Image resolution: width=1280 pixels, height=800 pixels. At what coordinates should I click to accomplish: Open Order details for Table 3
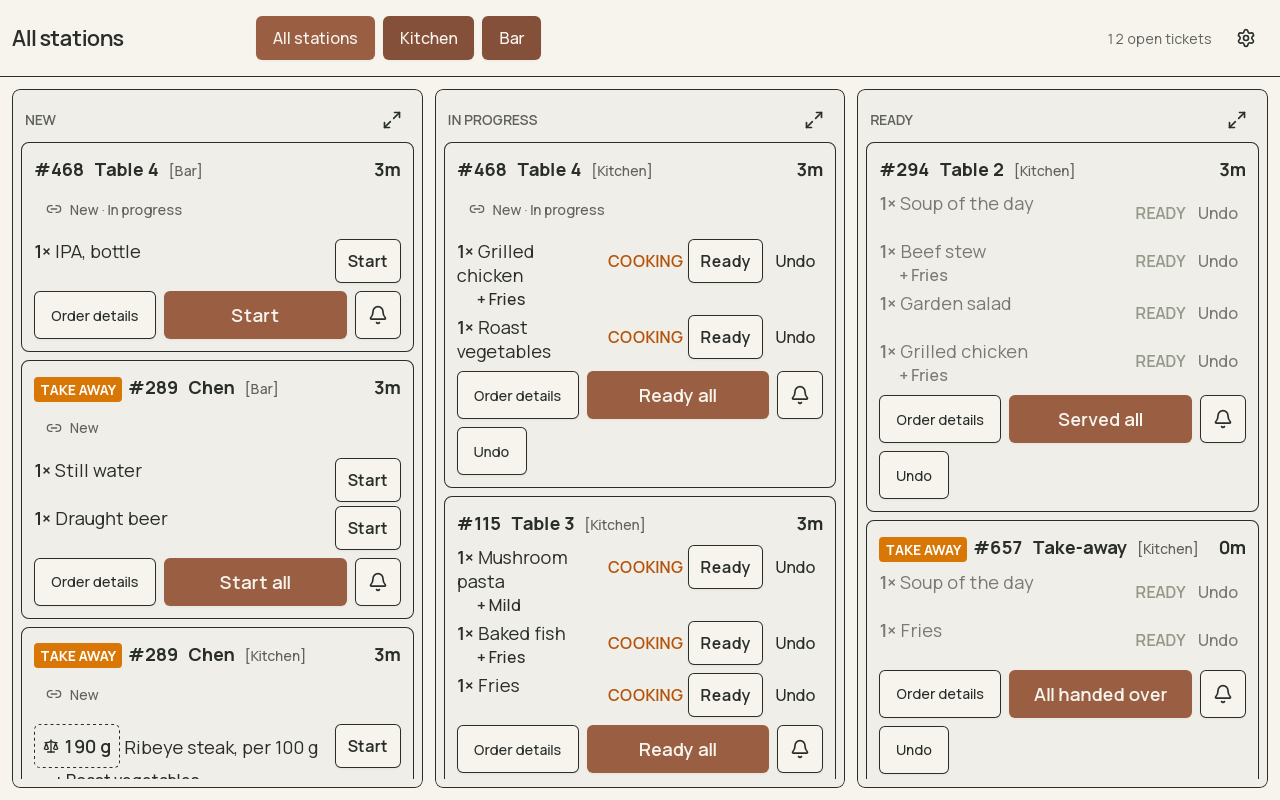coord(518,749)
